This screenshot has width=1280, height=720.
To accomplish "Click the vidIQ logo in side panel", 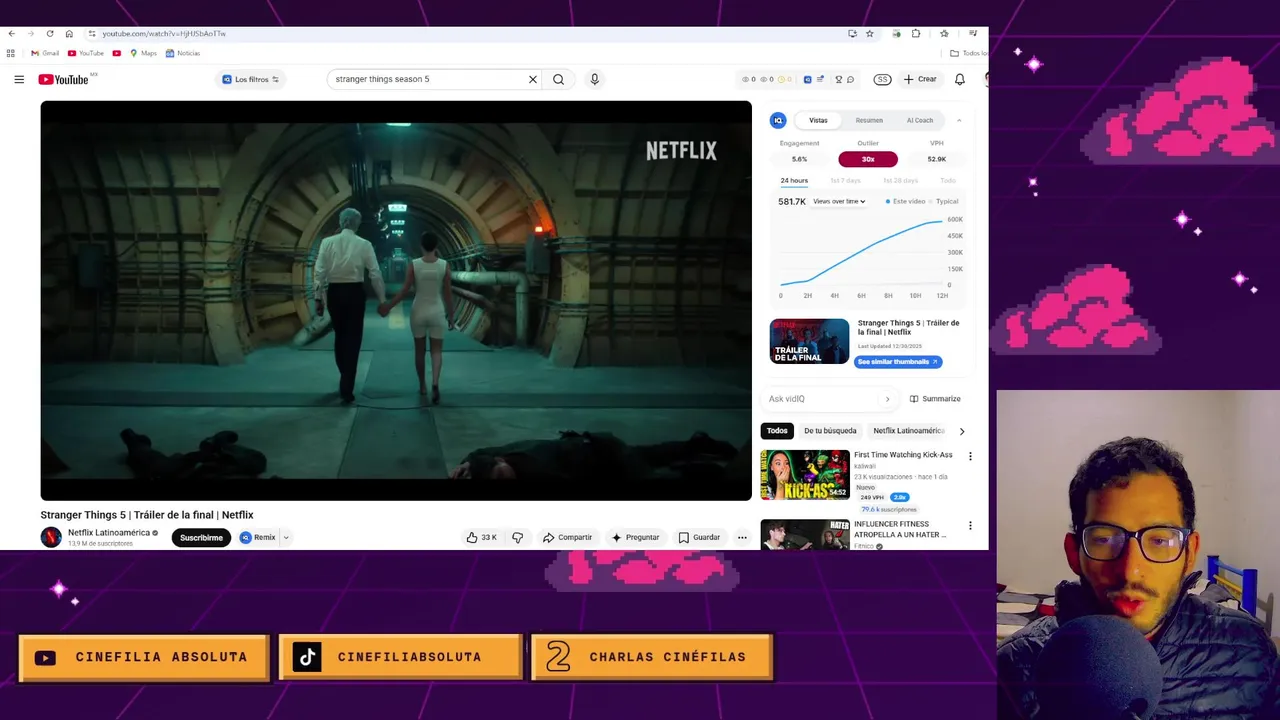I will click(778, 120).
